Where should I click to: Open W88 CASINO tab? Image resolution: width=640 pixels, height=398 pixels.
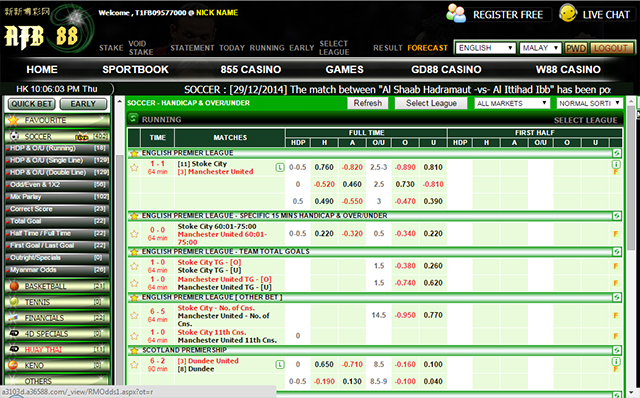(568, 69)
